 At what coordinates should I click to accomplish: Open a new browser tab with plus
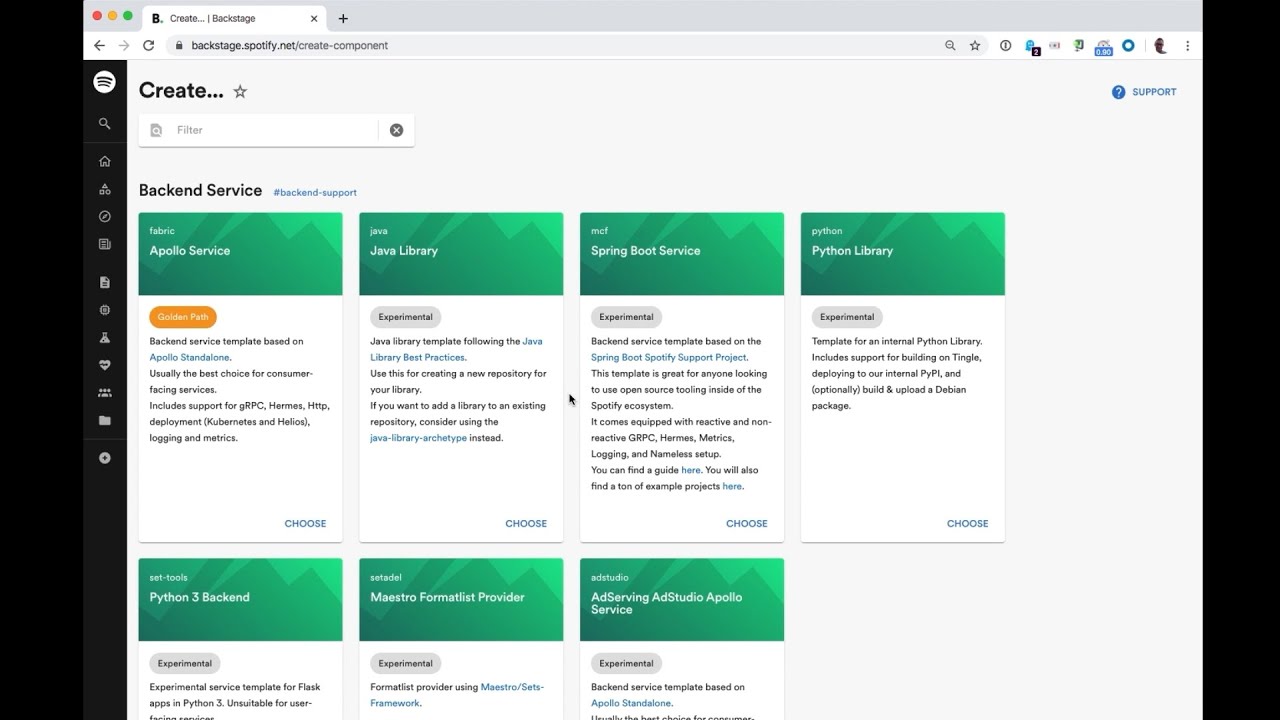343,18
